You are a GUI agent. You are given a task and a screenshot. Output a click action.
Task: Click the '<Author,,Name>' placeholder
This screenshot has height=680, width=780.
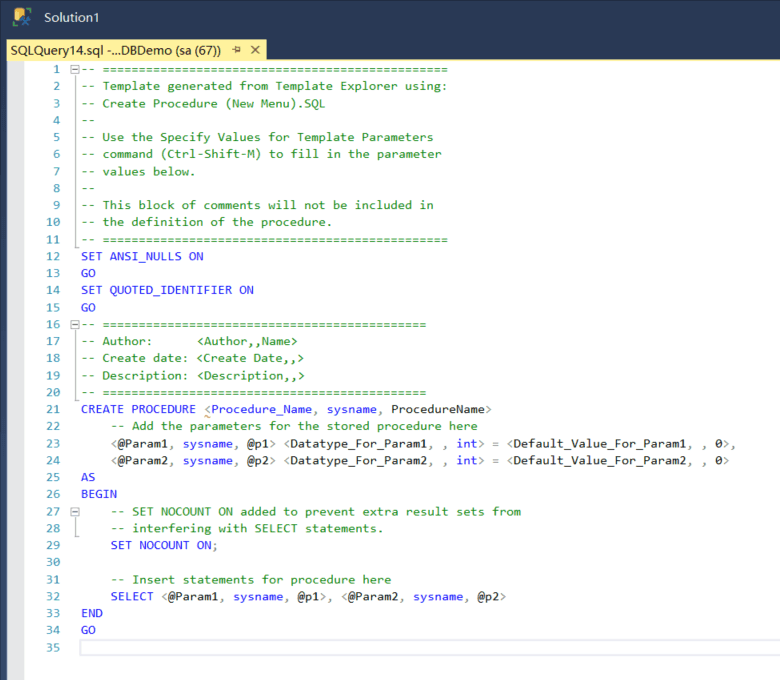(247, 341)
